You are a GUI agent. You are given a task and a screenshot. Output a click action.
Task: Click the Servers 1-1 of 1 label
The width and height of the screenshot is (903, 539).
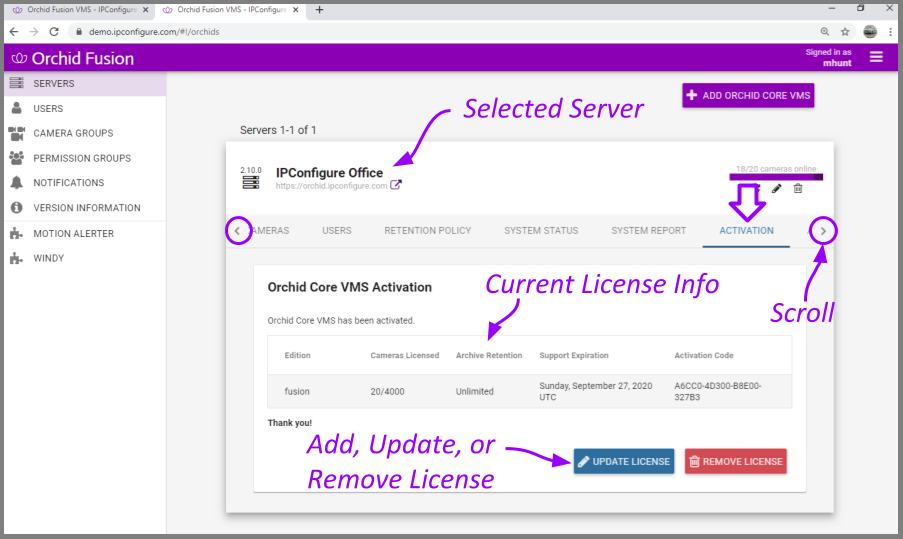[278, 130]
